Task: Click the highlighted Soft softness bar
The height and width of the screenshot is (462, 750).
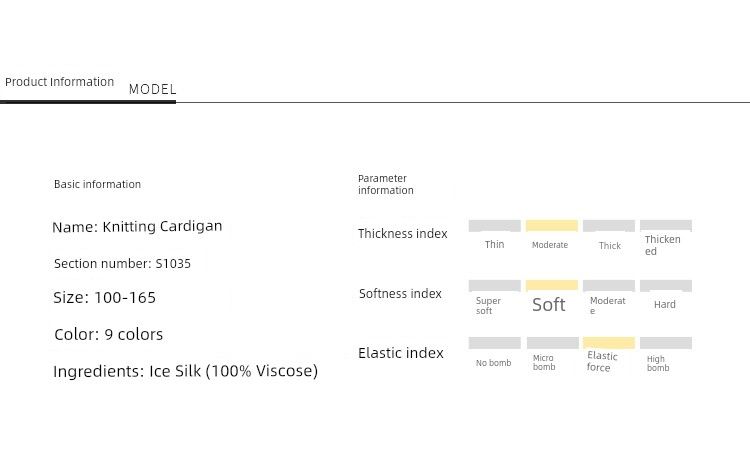Action: pos(552,286)
